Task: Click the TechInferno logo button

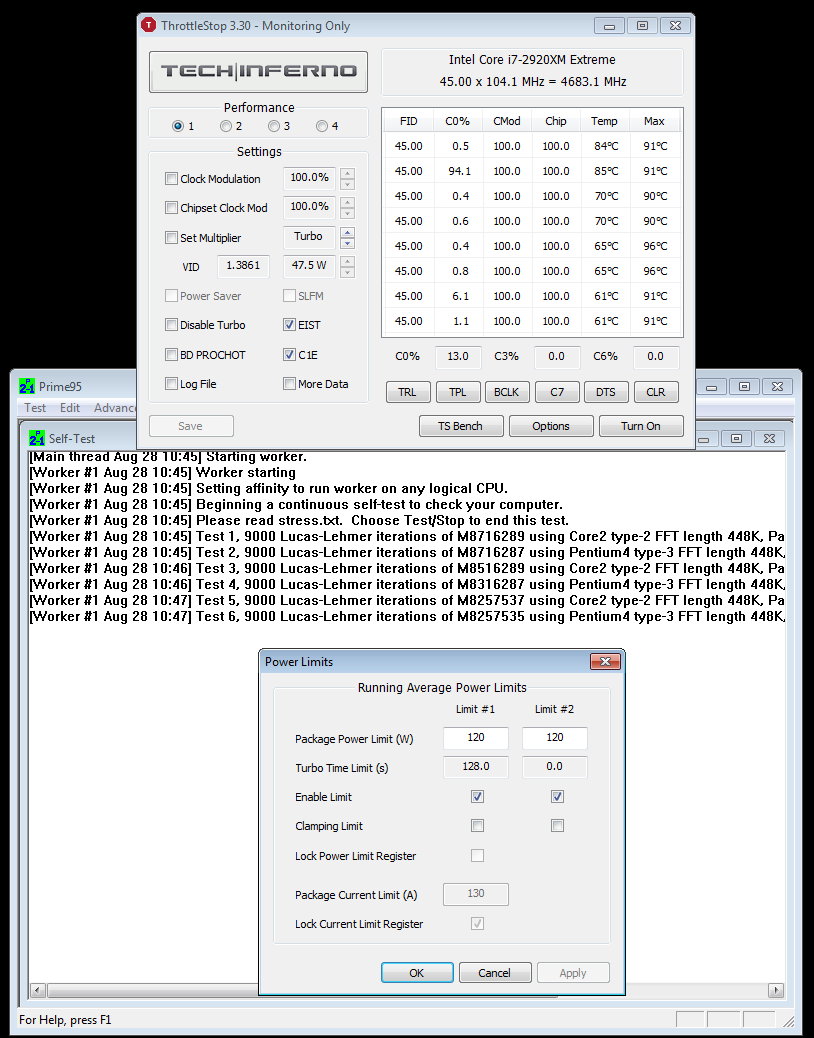Action: pyautogui.click(x=258, y=71)
